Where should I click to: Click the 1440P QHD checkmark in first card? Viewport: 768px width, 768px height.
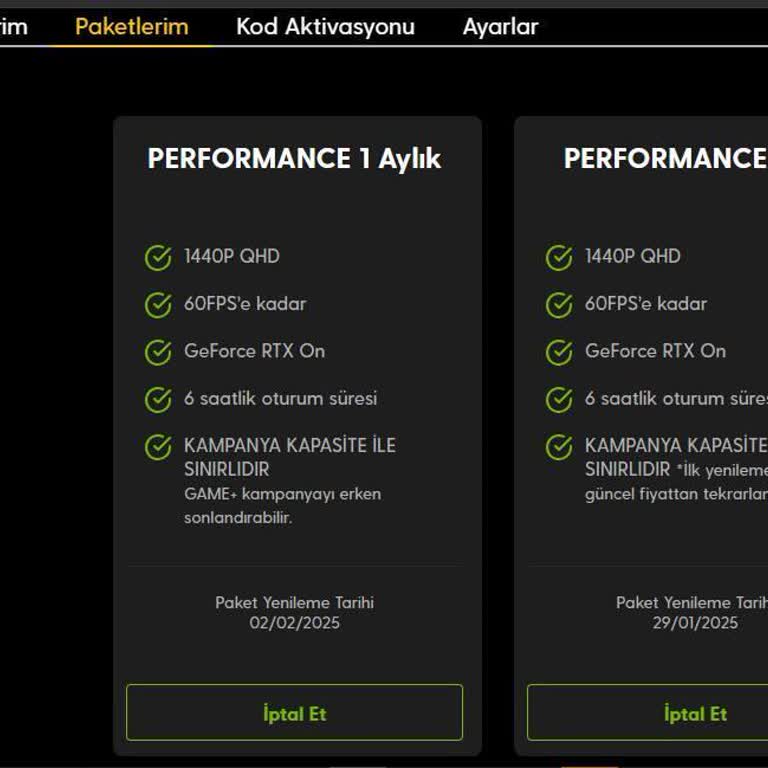pos(158,258)
